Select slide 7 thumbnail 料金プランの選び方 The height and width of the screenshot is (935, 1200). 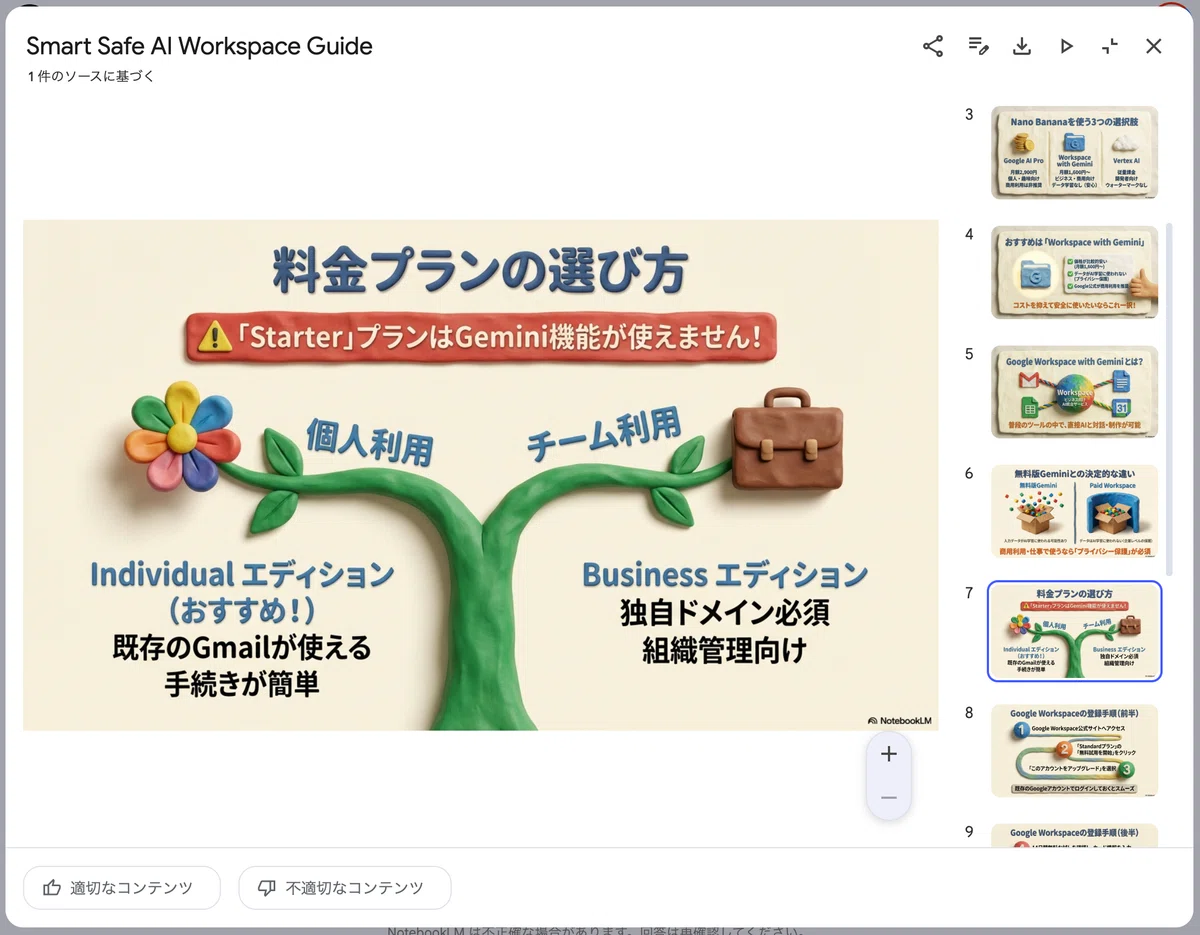click(x=1075, y=631)
